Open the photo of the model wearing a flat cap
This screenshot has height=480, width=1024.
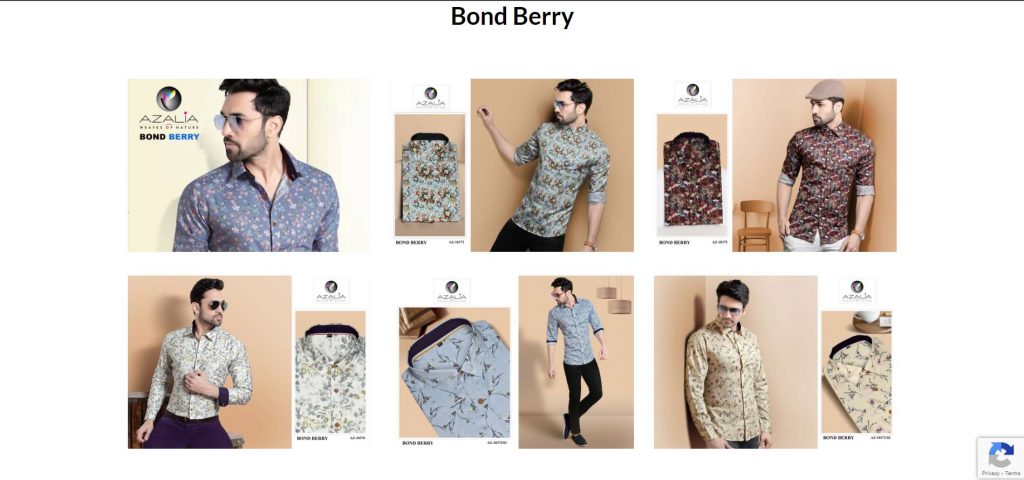[814, 165]
